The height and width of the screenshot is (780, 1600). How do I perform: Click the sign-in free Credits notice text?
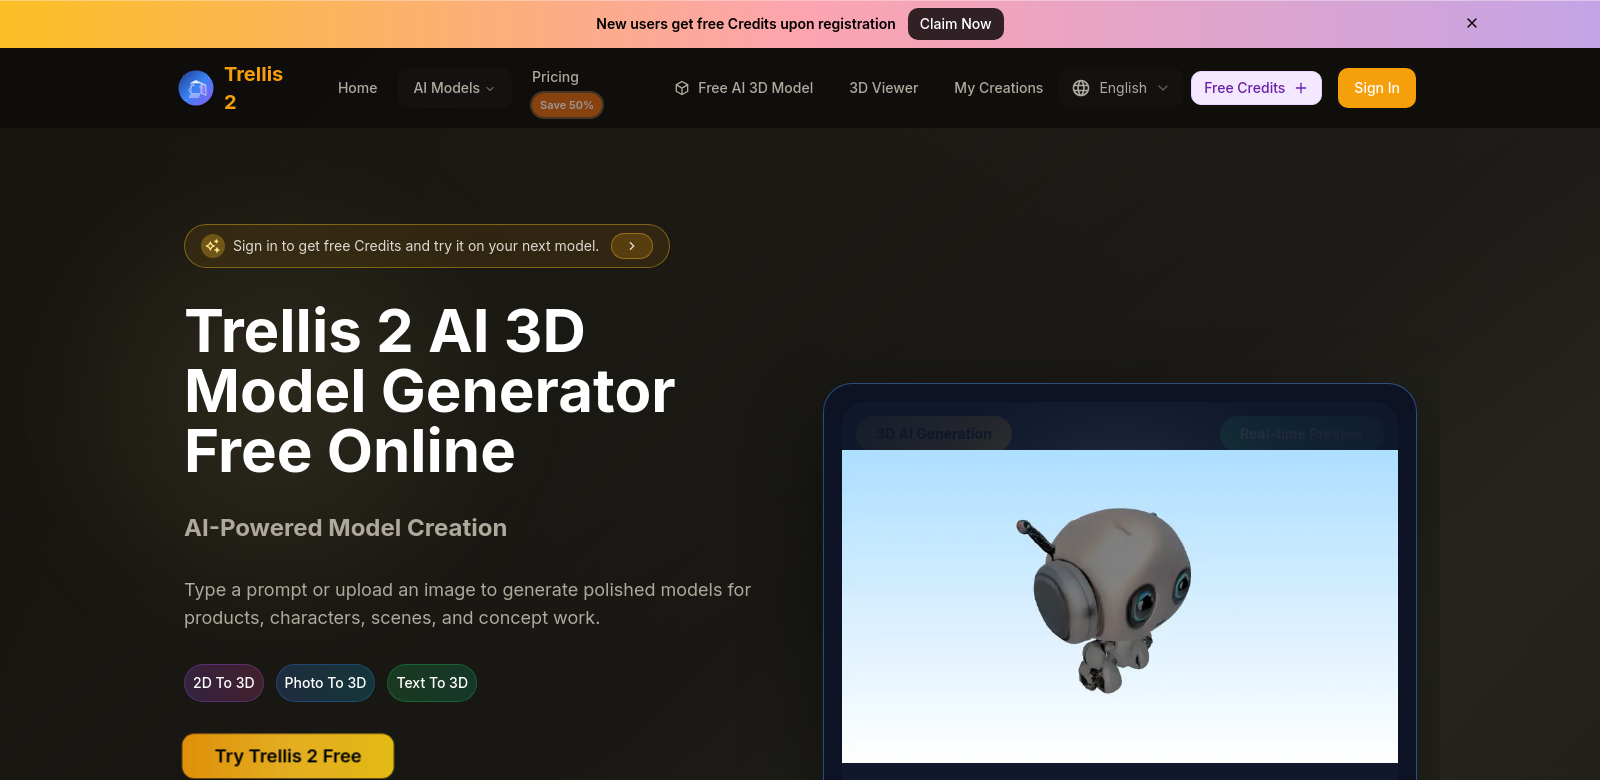click(x=416, y=246)
